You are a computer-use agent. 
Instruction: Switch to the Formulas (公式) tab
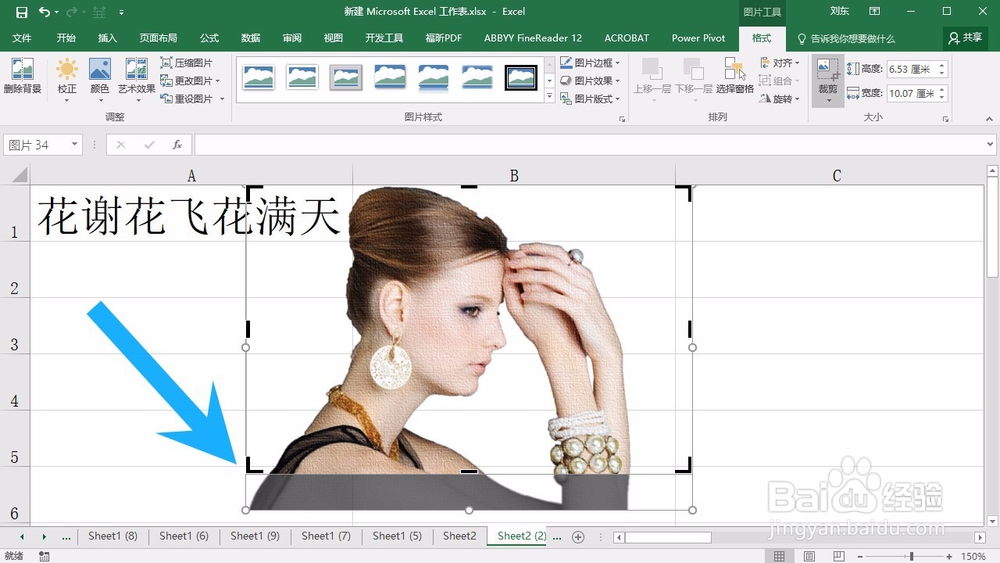209,38
